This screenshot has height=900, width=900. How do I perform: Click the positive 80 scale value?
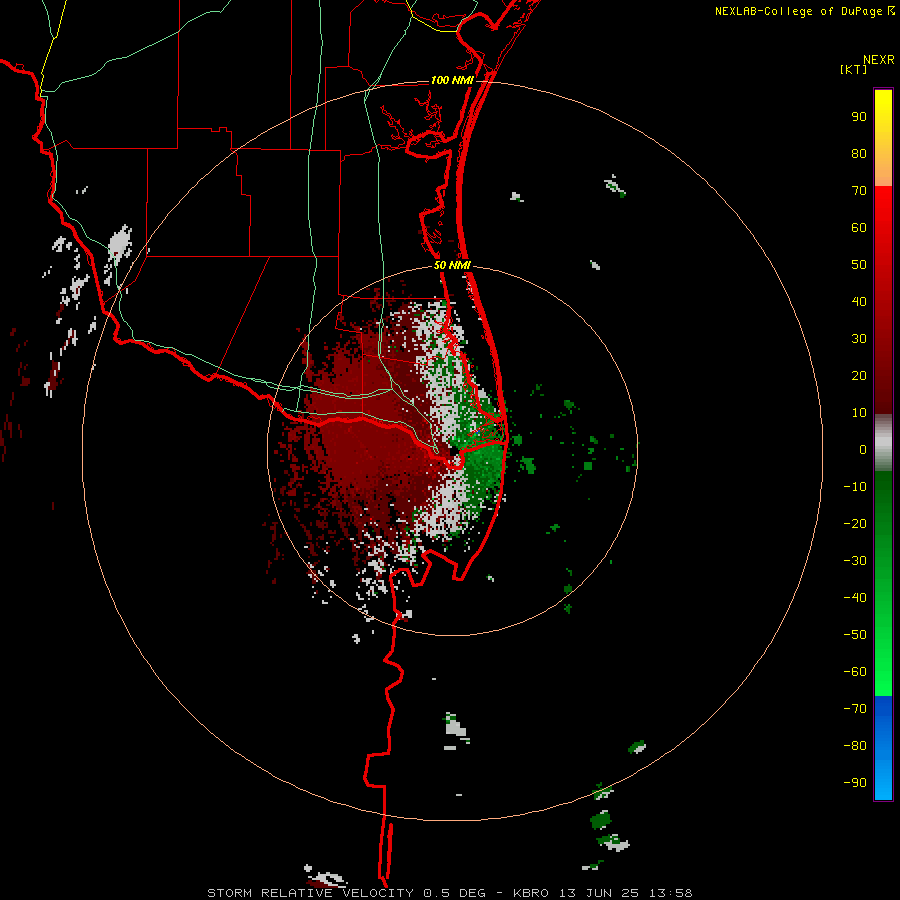859,154
